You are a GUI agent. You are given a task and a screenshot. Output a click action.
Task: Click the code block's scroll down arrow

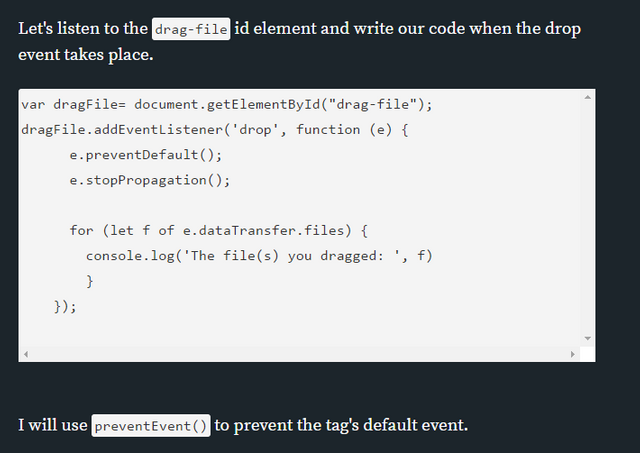tap(587, 338)
